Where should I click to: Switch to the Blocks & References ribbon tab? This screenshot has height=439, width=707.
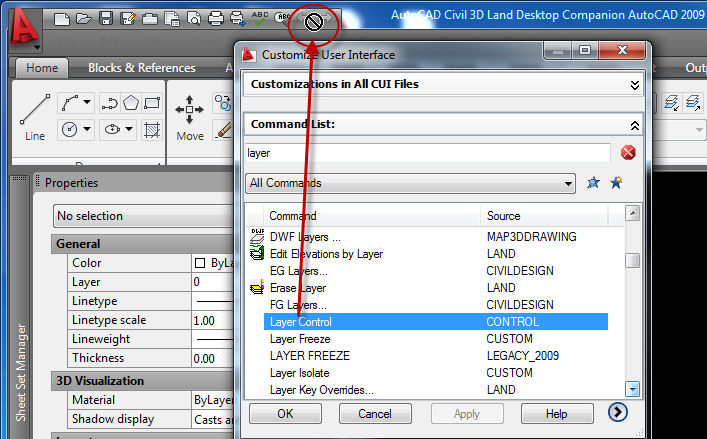(x=142, y=68)
